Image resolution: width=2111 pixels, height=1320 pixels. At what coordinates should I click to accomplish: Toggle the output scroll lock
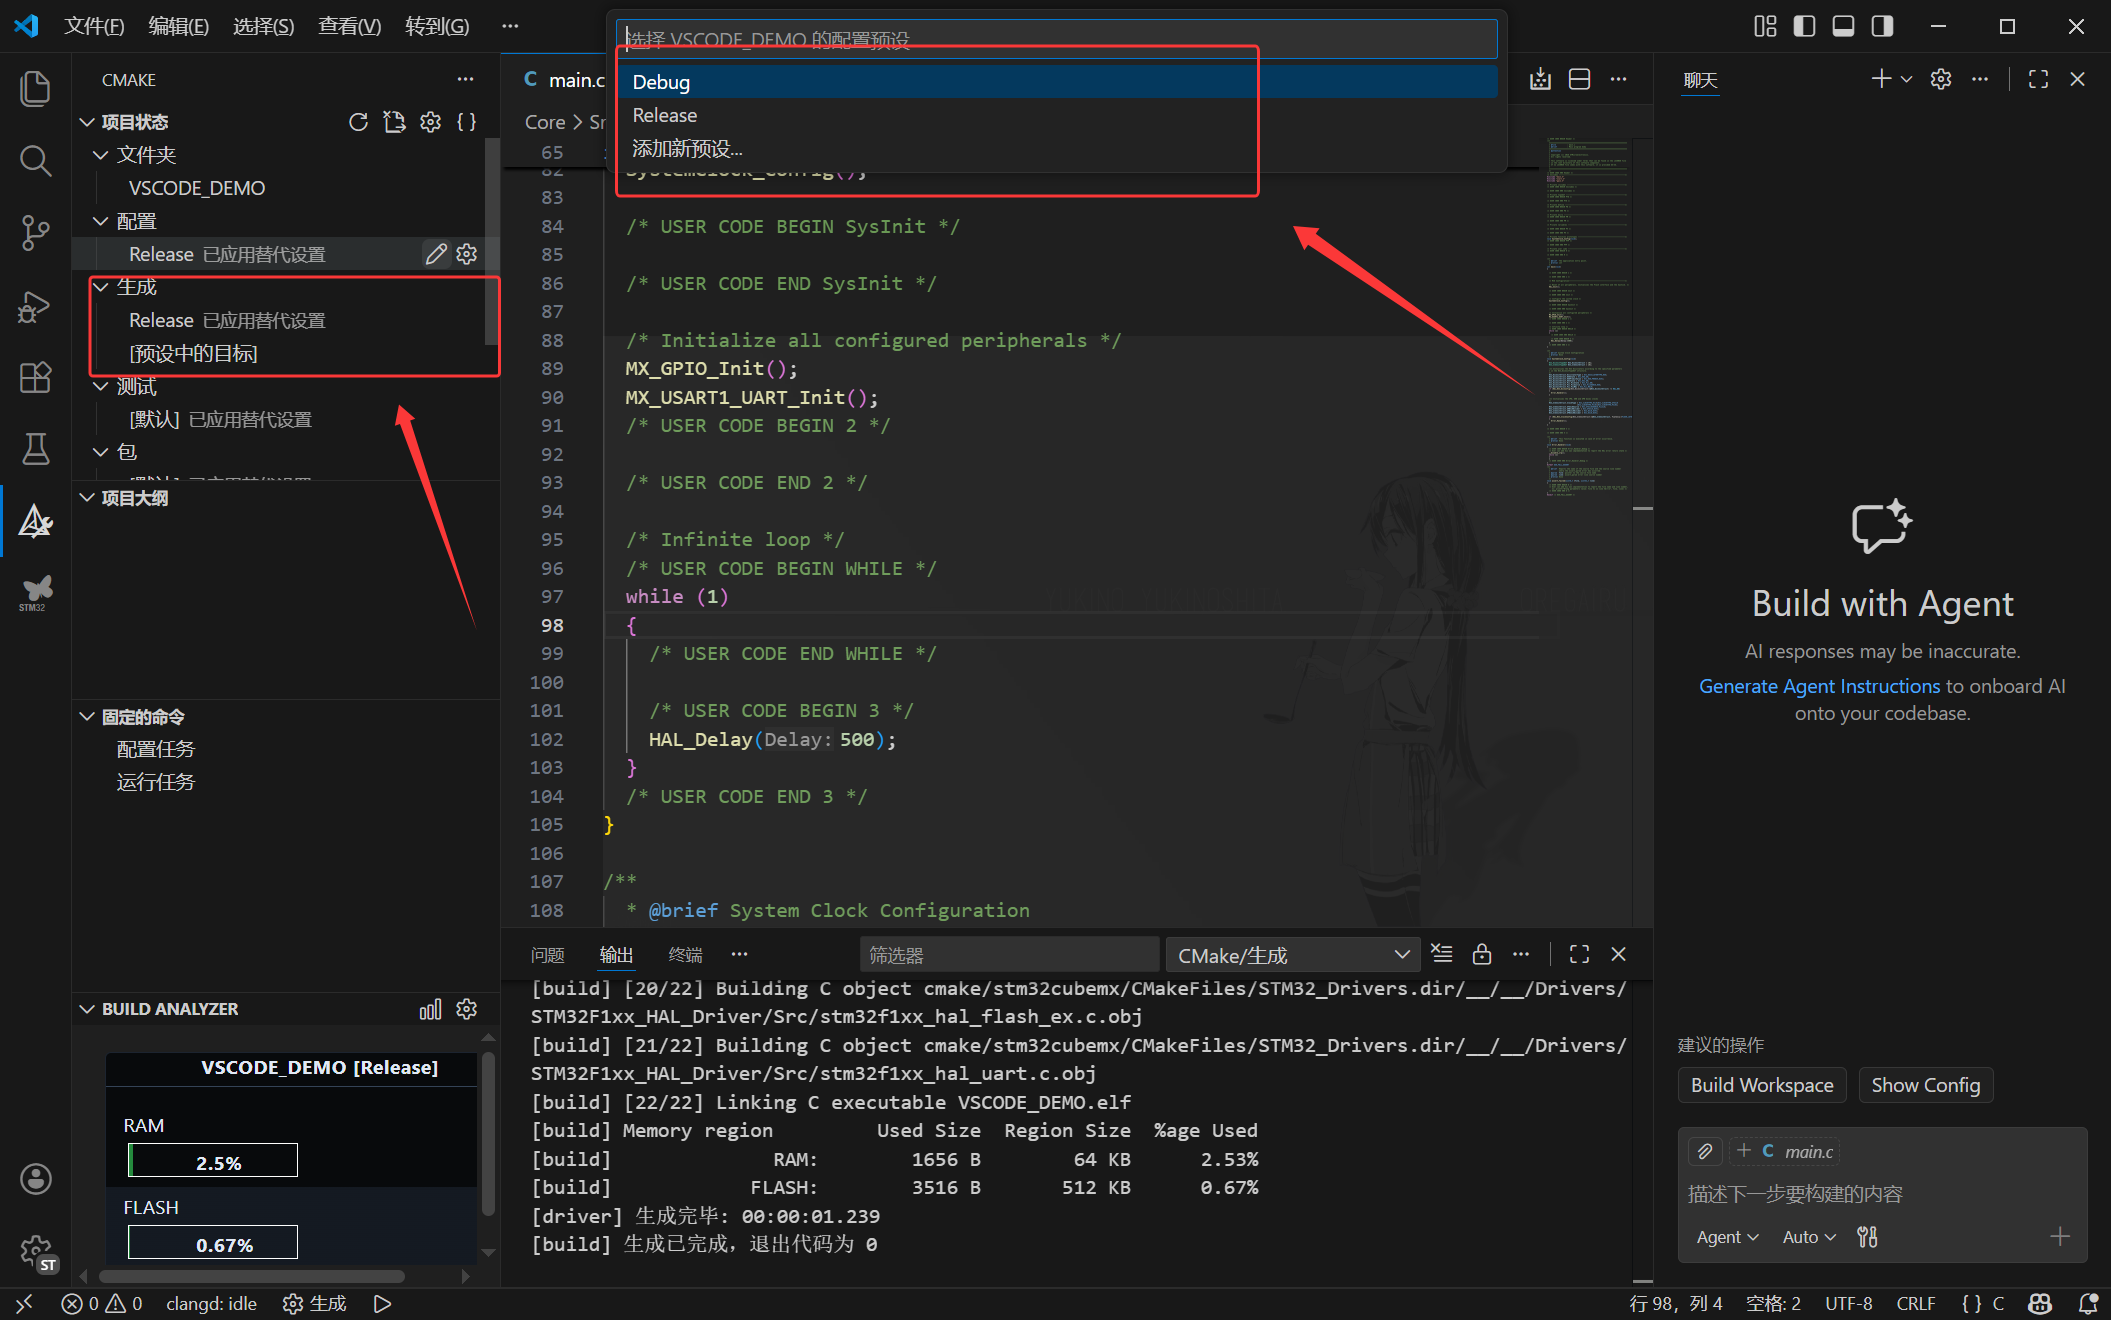pyautogui.click(x=1481, y=954)
